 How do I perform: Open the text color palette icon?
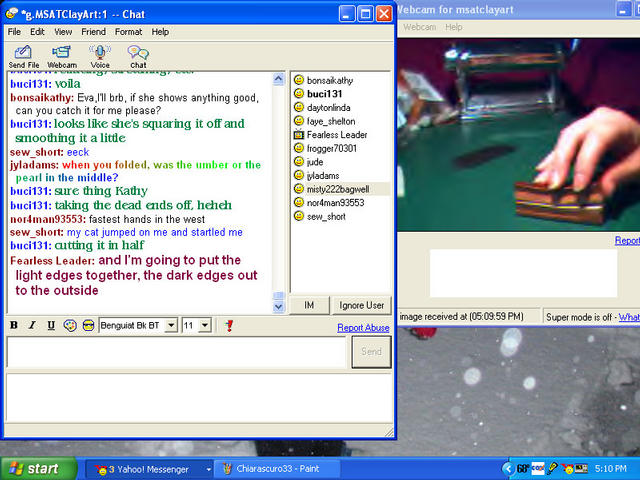70,325
